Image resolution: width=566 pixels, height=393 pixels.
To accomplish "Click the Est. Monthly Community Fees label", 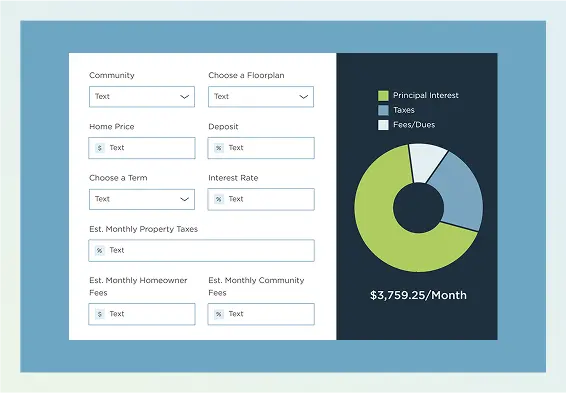I will tap(256, 287).
